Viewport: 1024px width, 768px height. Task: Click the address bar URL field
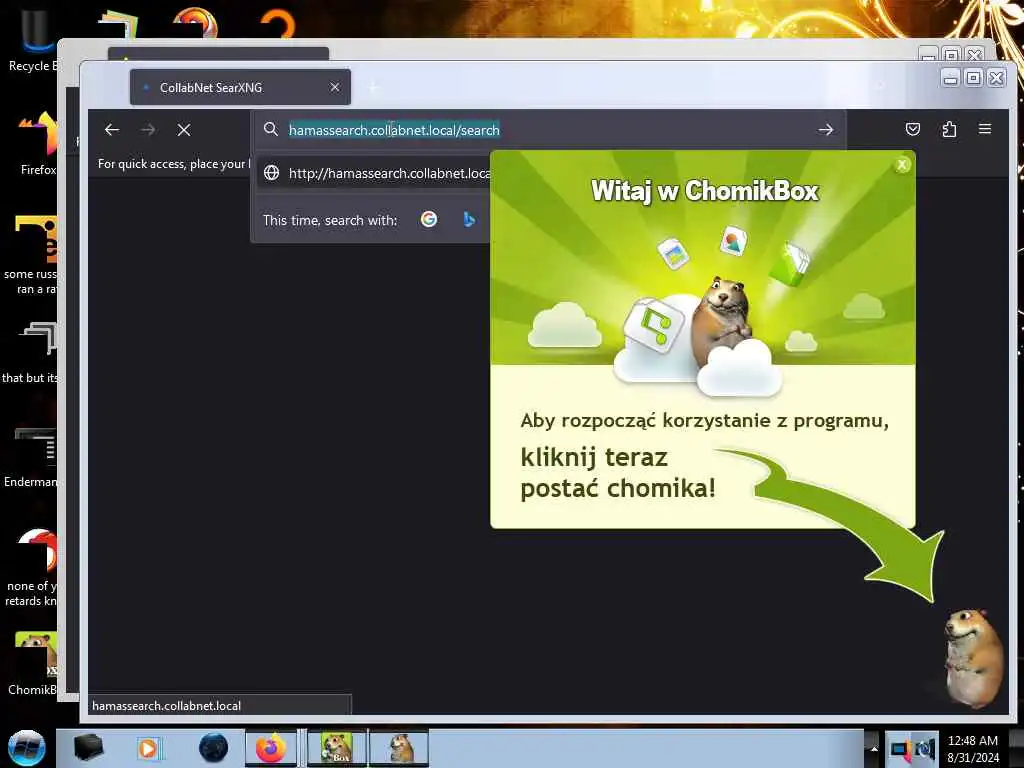pyautogui.click(x=549, y=130)
